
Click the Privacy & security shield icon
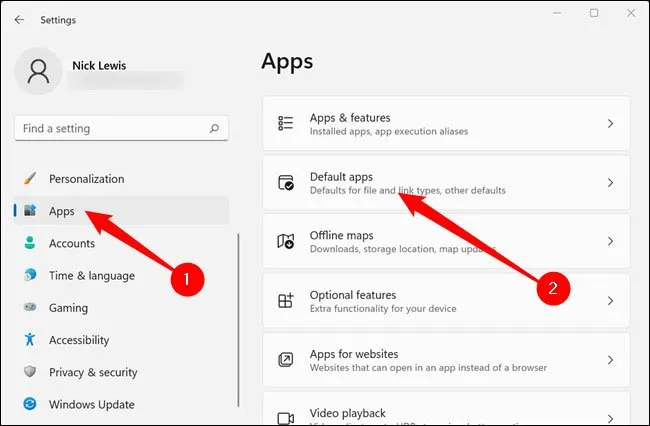pos(29,372)
